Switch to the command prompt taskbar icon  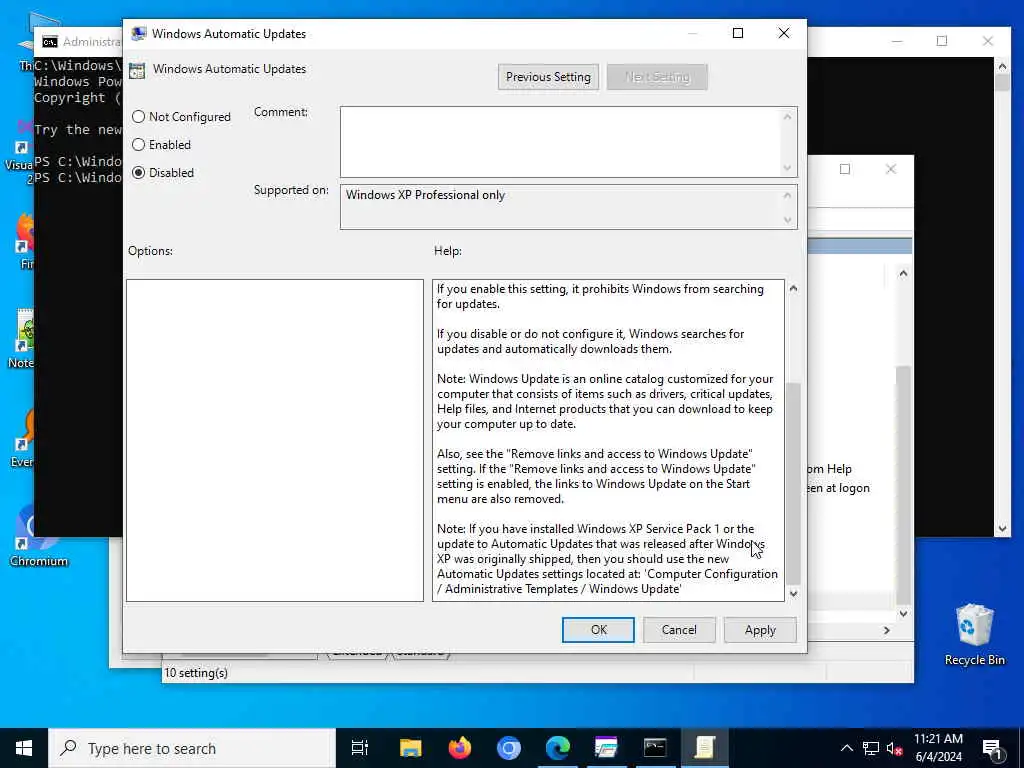[655, 748]
